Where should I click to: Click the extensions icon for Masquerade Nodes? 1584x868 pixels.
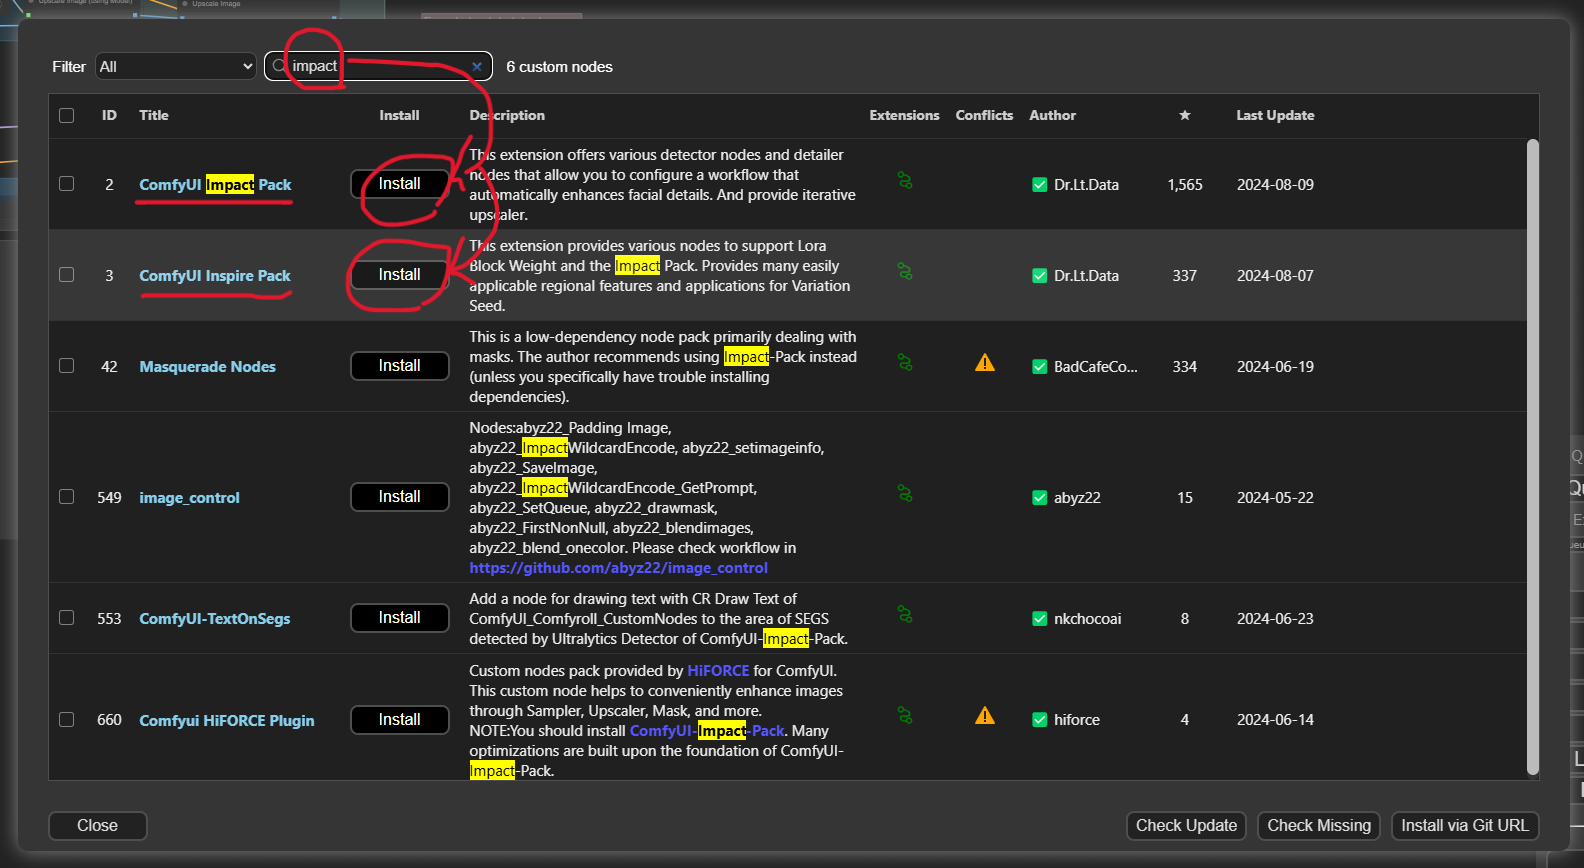pyautogui.click(x=905, y=362)
